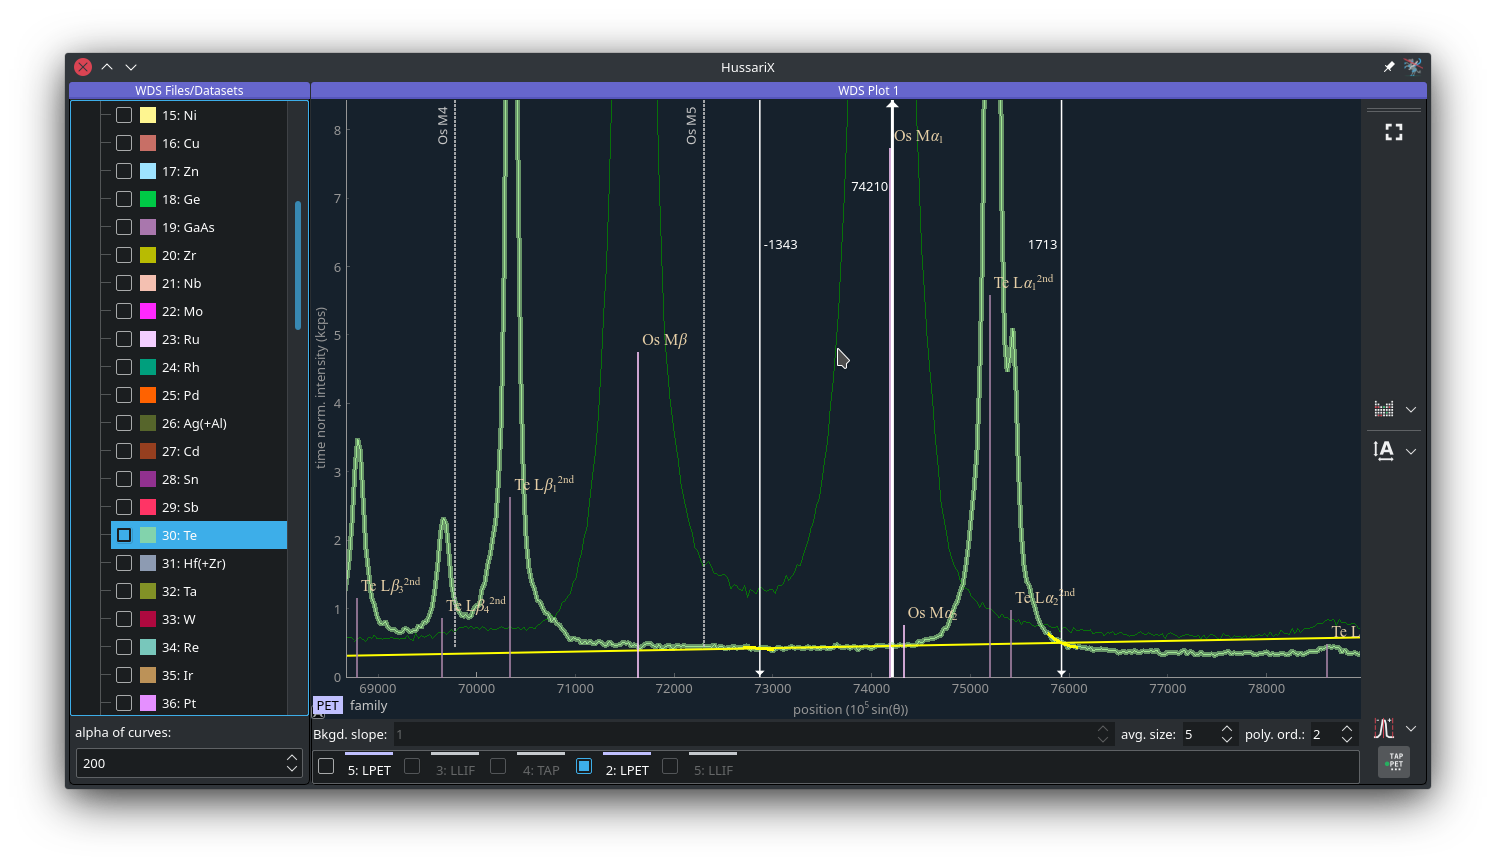The height and width of the screenshot is (866, 1496).
Task: Open the text label size dropdown arrow
Action: [1411, 451]
